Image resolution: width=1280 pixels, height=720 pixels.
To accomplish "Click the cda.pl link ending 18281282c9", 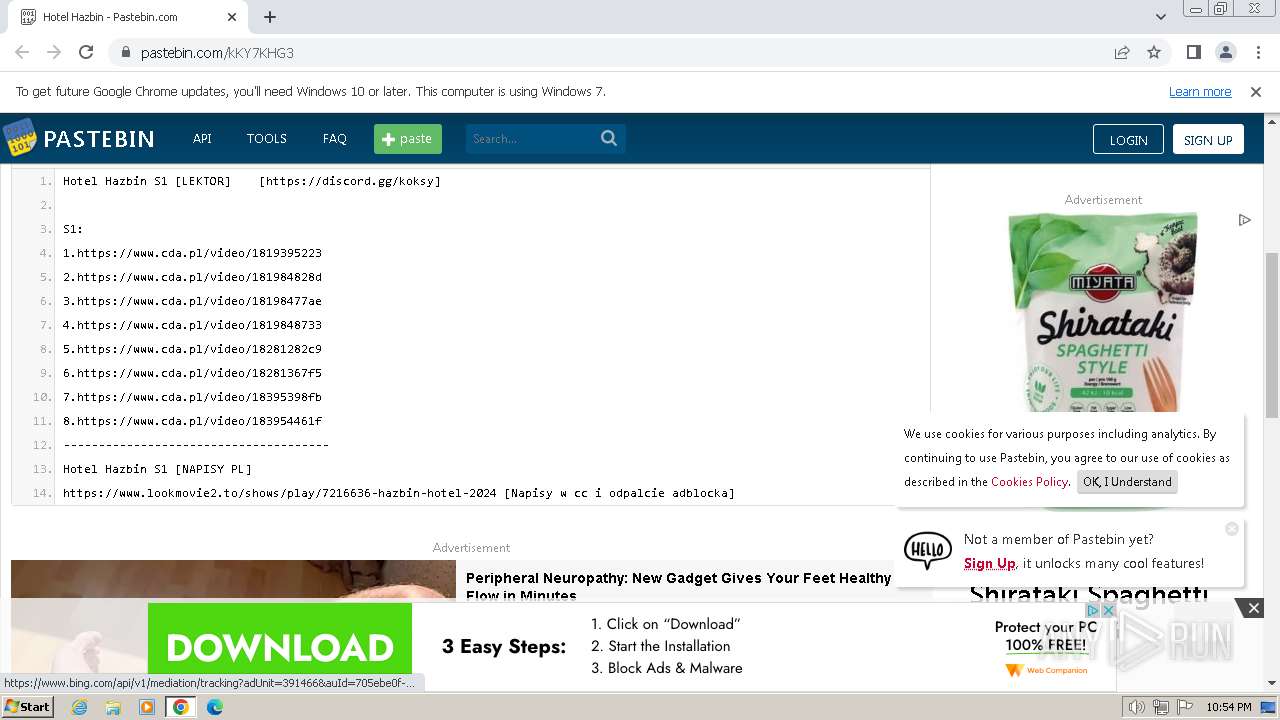I will [x=199, y=349].
